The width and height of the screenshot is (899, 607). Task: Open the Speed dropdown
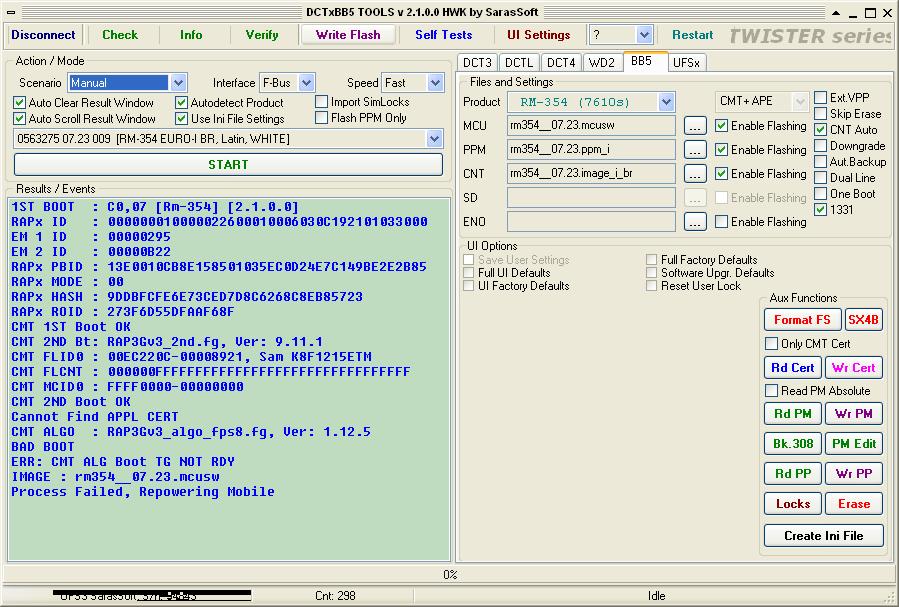(435, 83)
